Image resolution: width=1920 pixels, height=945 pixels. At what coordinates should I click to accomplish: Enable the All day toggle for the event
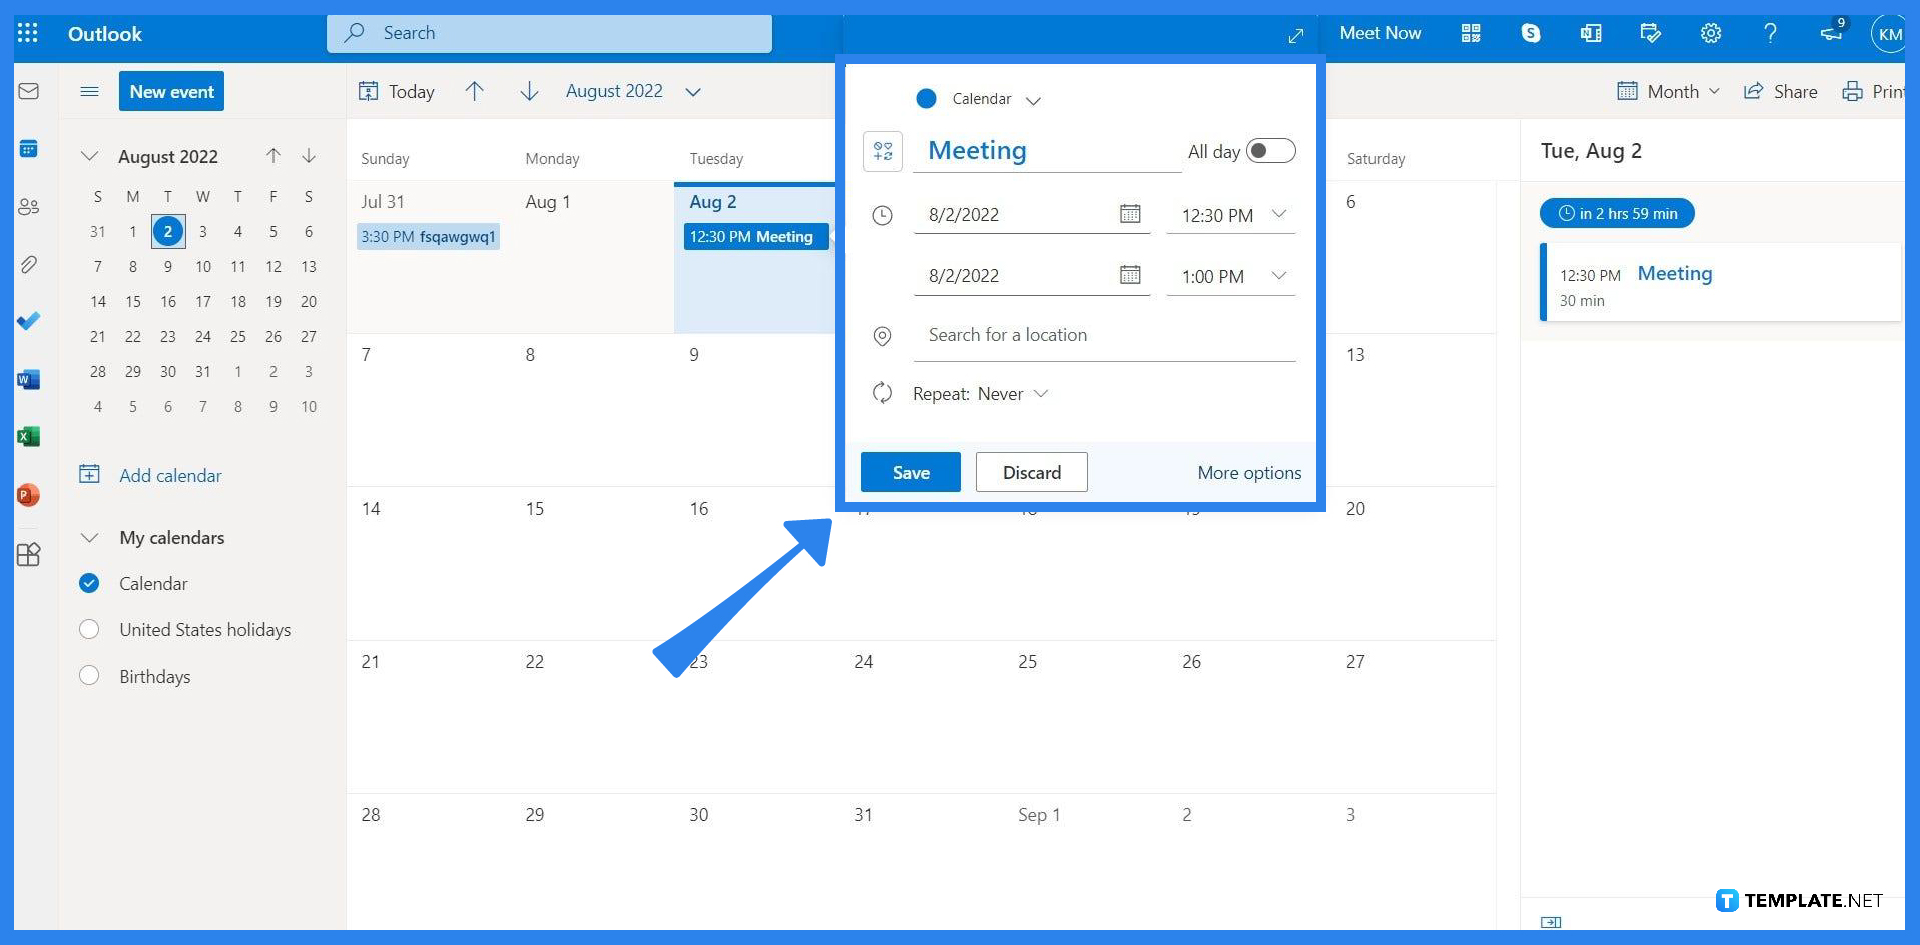(1270, 150)
